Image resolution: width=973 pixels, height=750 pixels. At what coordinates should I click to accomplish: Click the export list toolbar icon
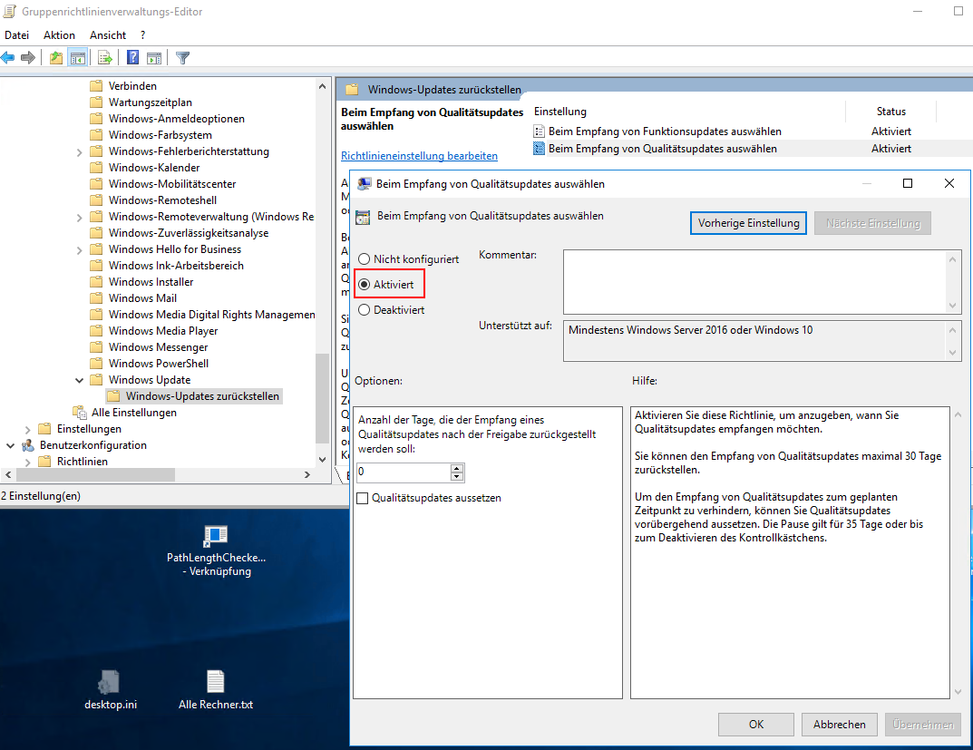click(x=106, y=57)
